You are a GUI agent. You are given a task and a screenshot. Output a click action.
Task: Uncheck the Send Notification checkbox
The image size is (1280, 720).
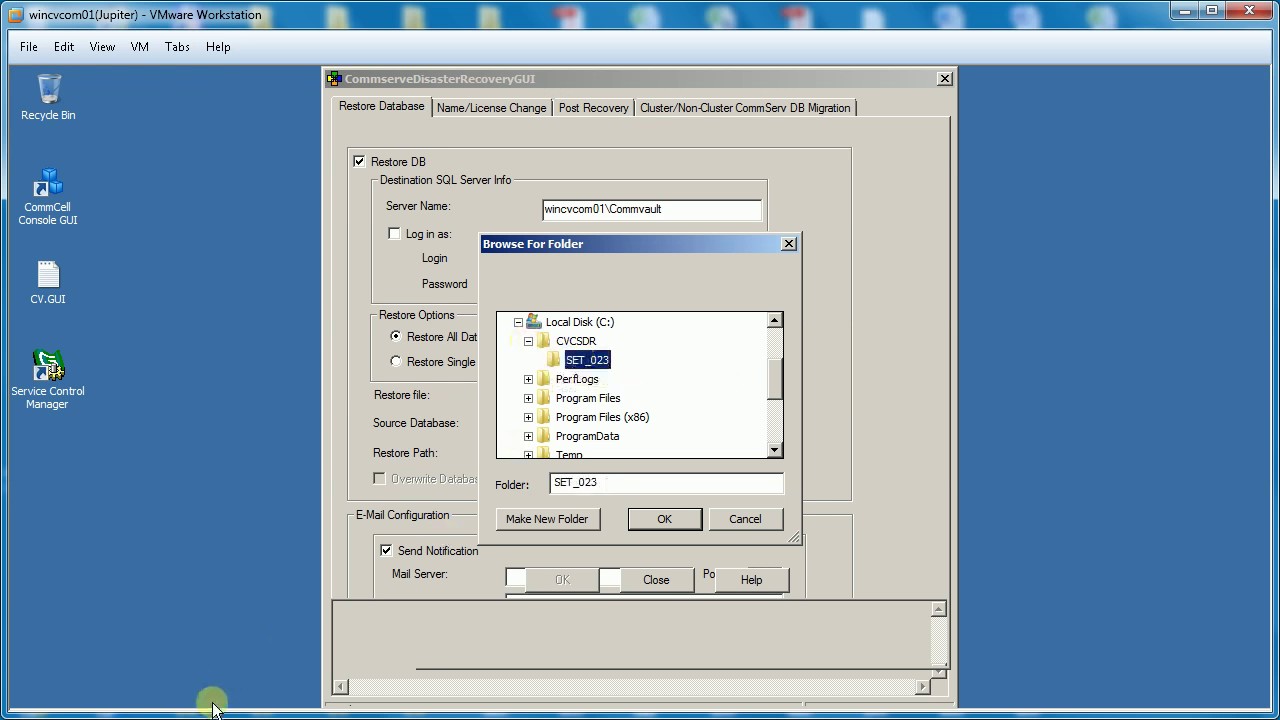click(x=386, y=550)
